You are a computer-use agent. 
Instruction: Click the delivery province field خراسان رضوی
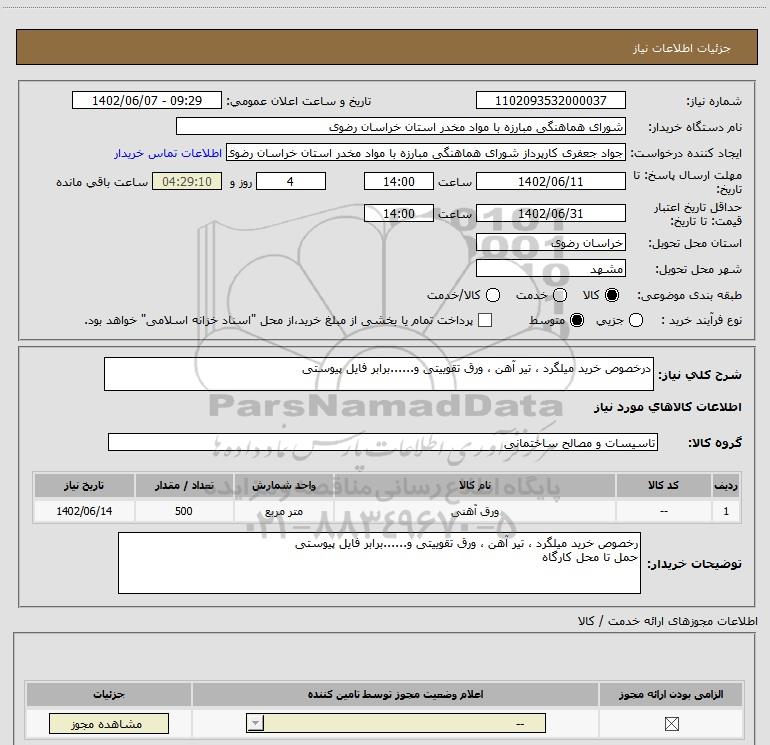[550, 243]
